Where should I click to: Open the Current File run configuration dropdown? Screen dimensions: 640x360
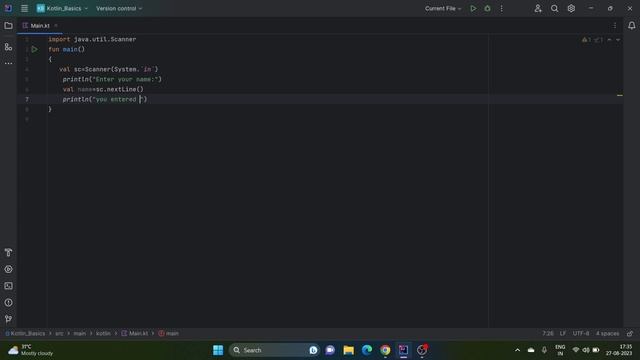(443, 8)
